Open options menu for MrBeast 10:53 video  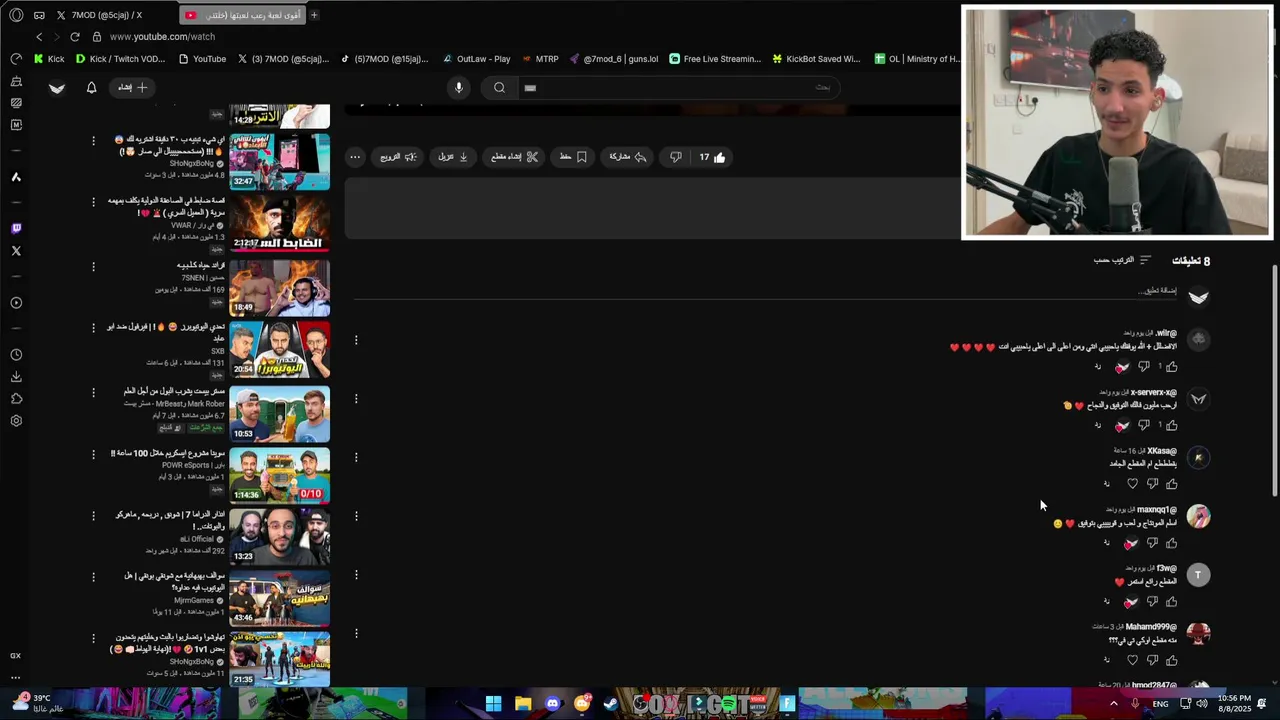coord(94,392)
